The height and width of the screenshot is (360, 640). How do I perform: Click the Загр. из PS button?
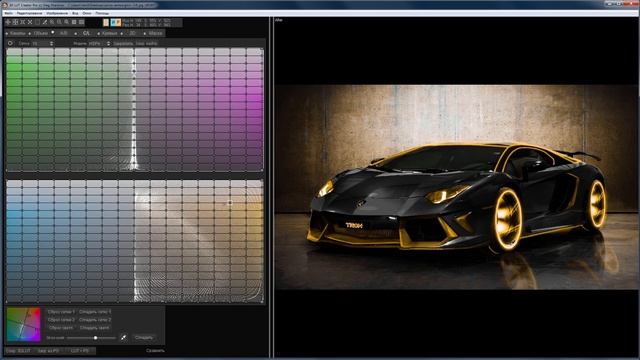[48, 351]
